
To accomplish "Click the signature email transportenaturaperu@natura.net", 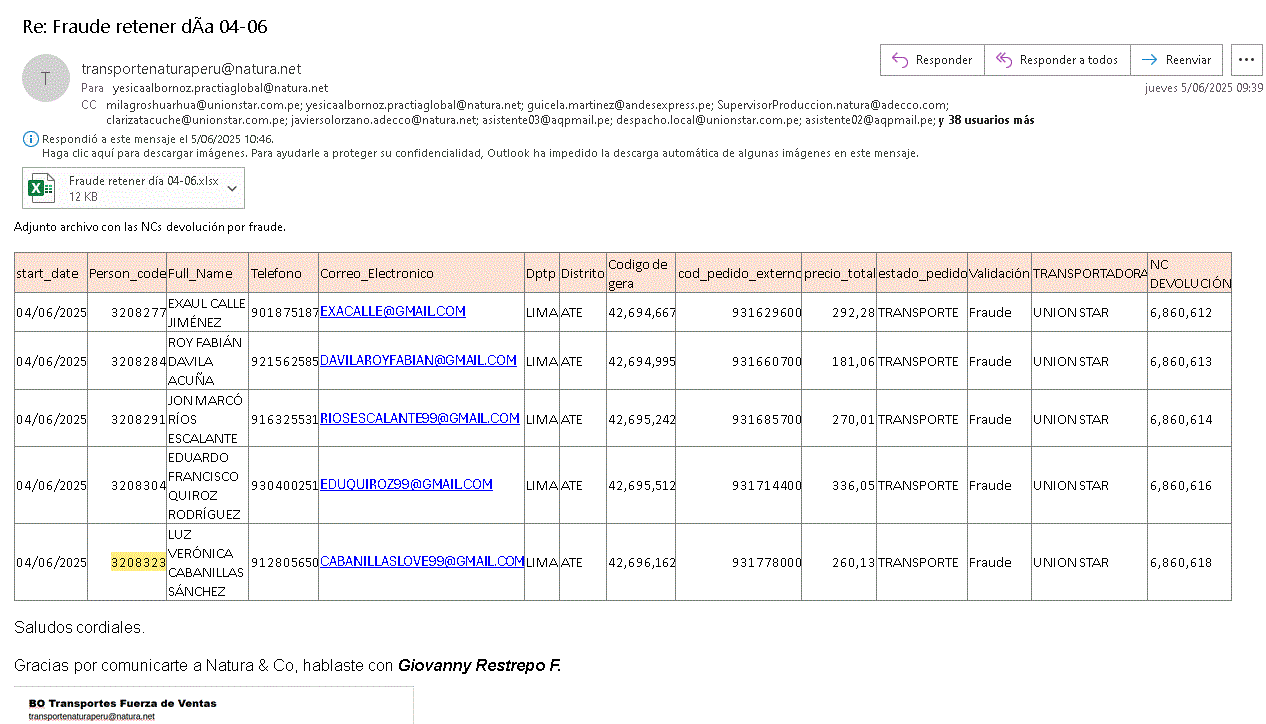I will [x=92, y=716].
